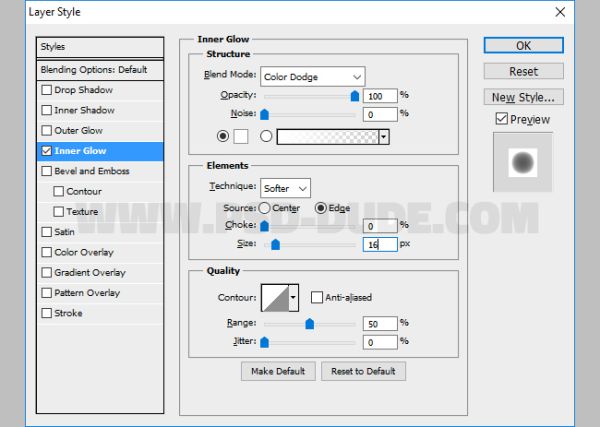
Task: Click the New Style... button
Action: [523, 97]
